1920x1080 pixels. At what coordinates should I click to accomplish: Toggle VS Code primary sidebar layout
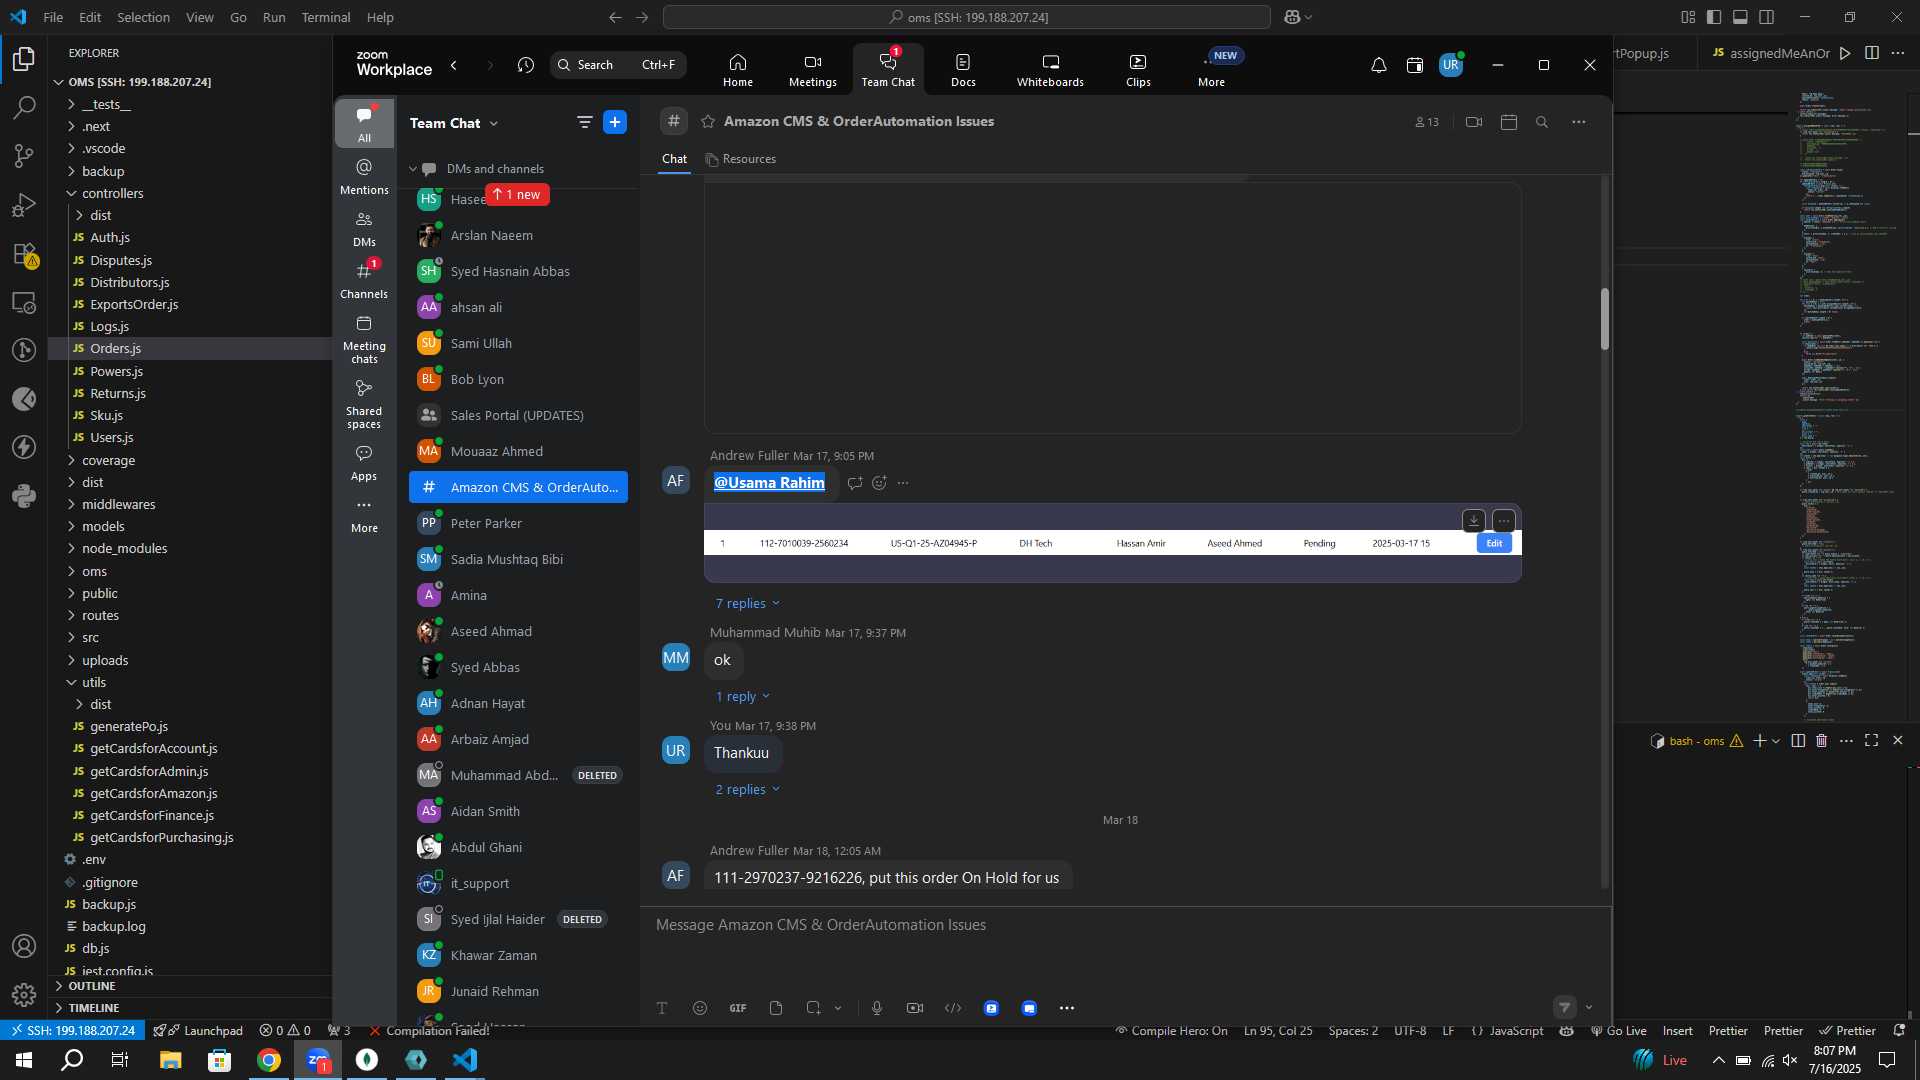1714,17
